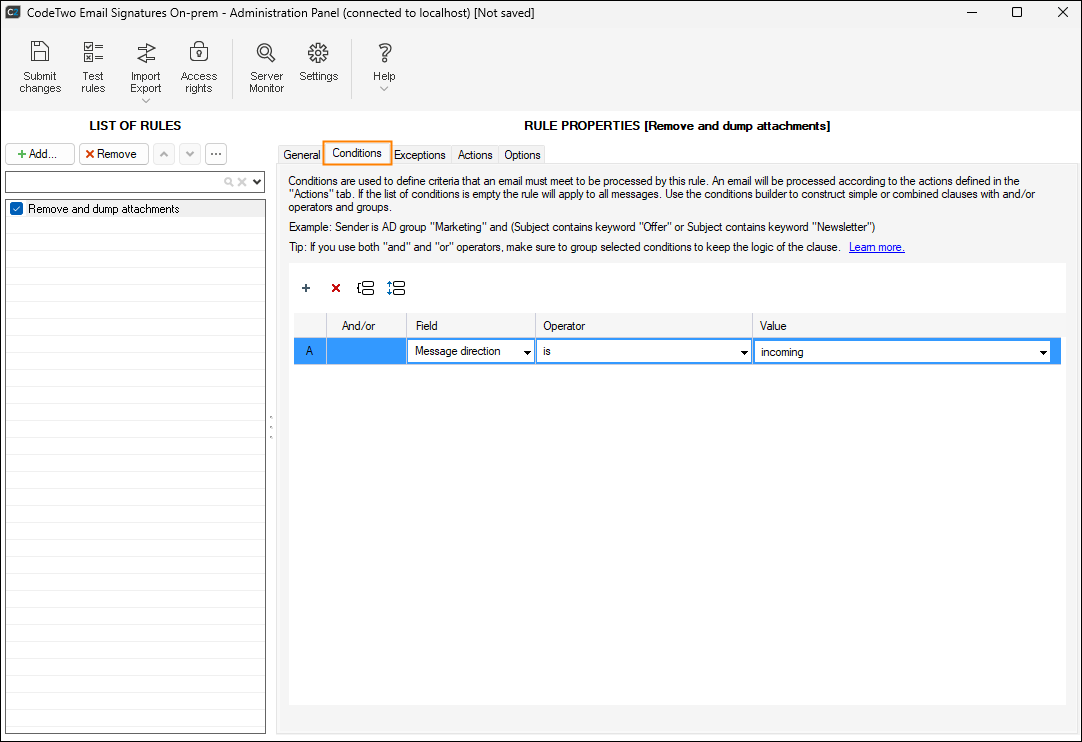Viewport: 1082px width, 742px height.
Task: Expand the Message direction field dropdown
Action: tap(527, 352)
